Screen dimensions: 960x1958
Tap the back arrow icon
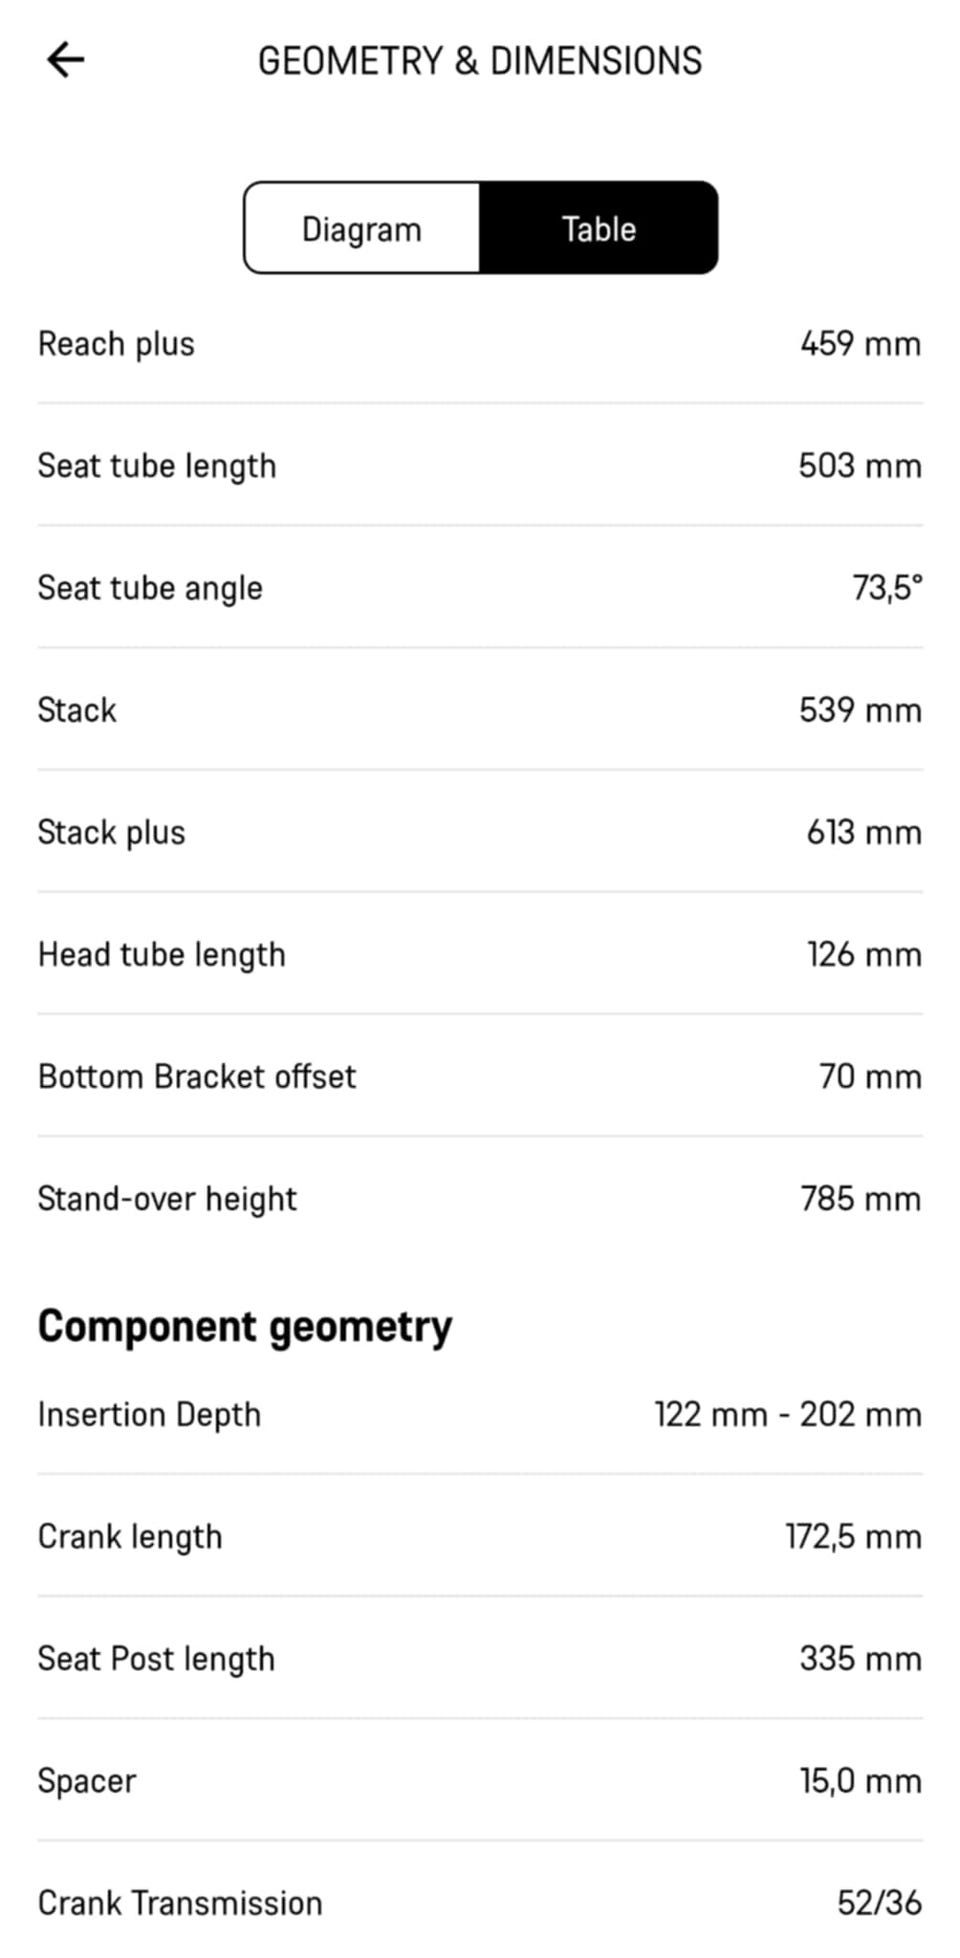coord(66,60)
